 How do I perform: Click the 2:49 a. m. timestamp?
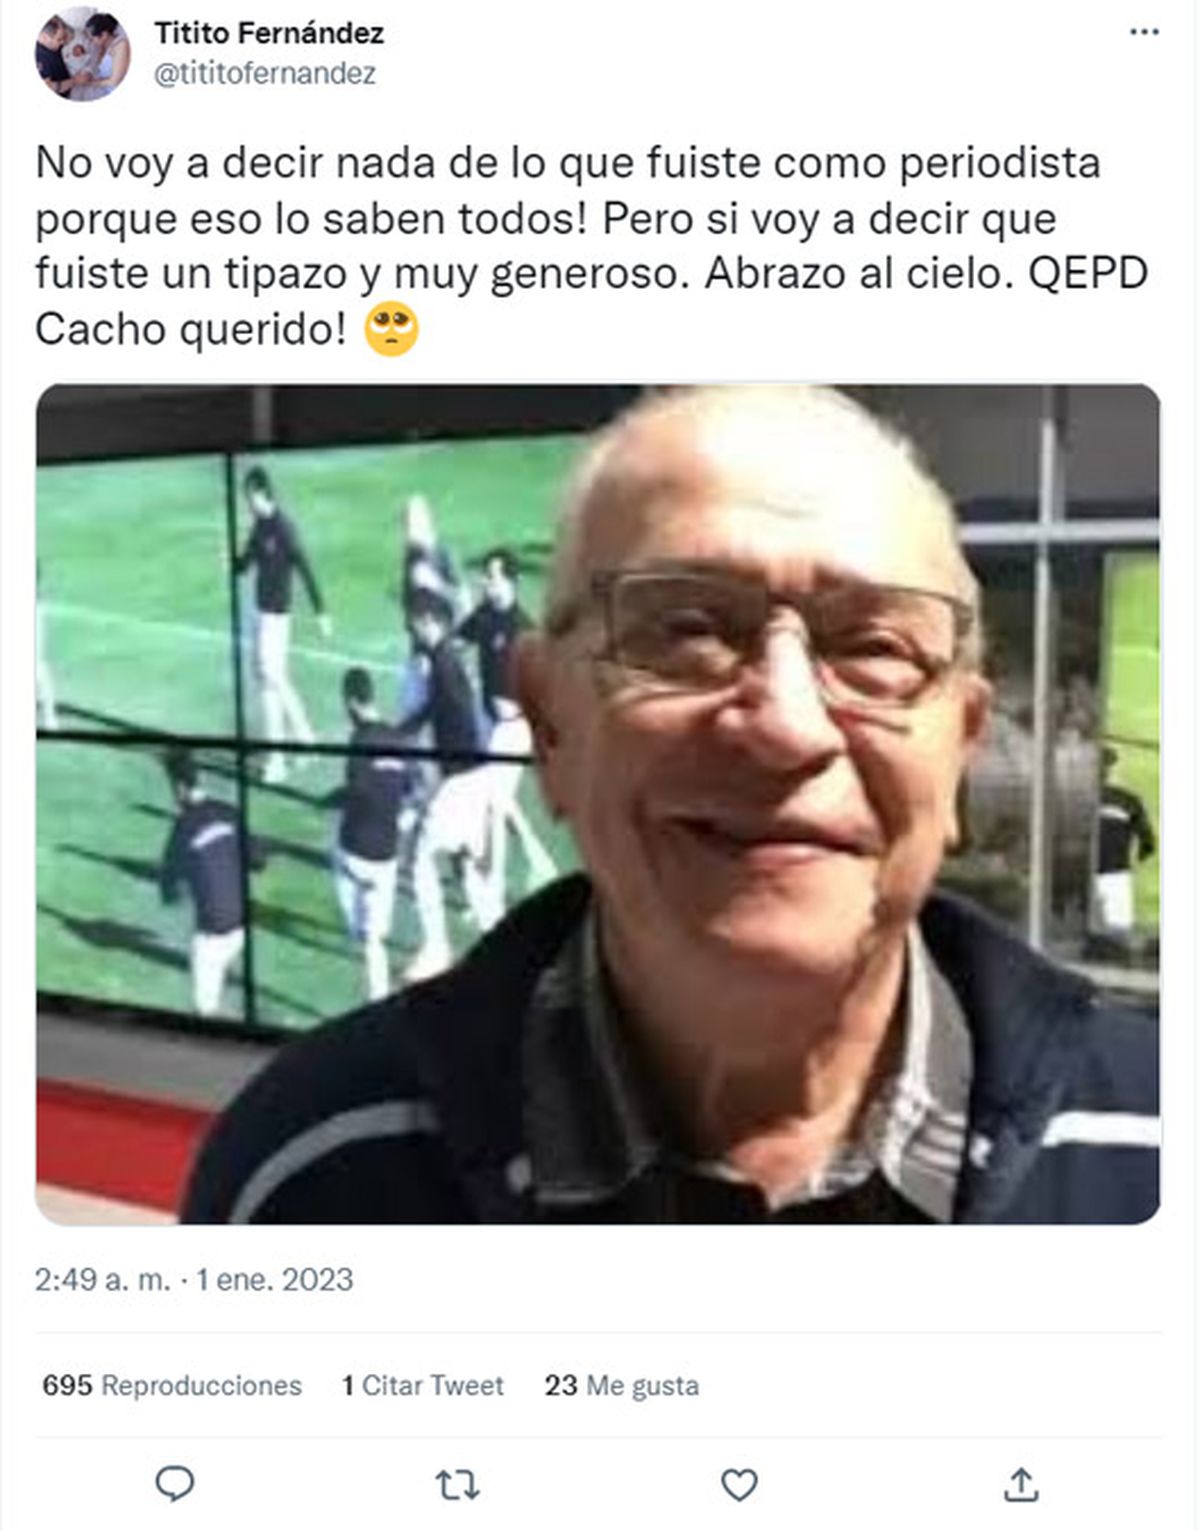point(103,1280)
